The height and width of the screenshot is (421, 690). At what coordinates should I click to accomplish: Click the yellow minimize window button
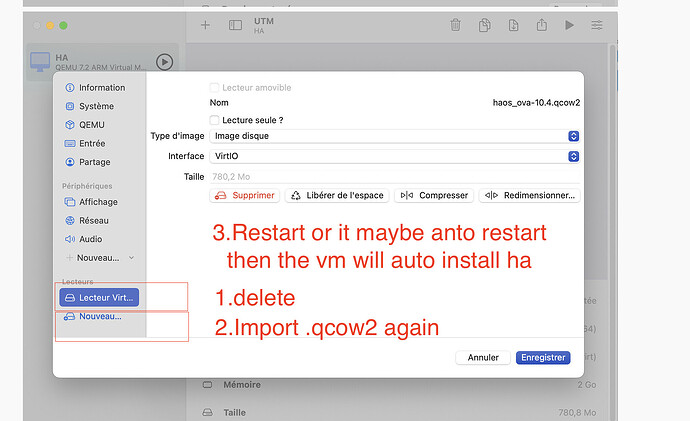[50, 26]
